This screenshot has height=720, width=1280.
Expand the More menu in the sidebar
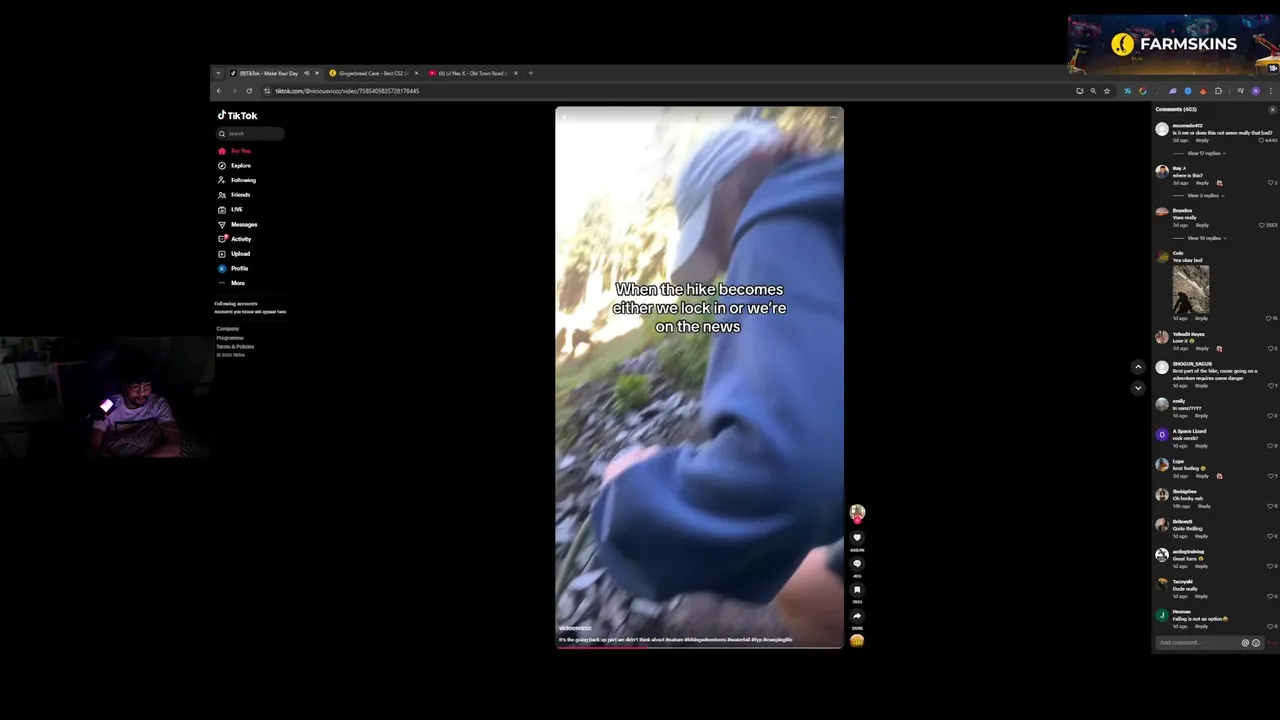pyautogui.click(x=232, y=283)
